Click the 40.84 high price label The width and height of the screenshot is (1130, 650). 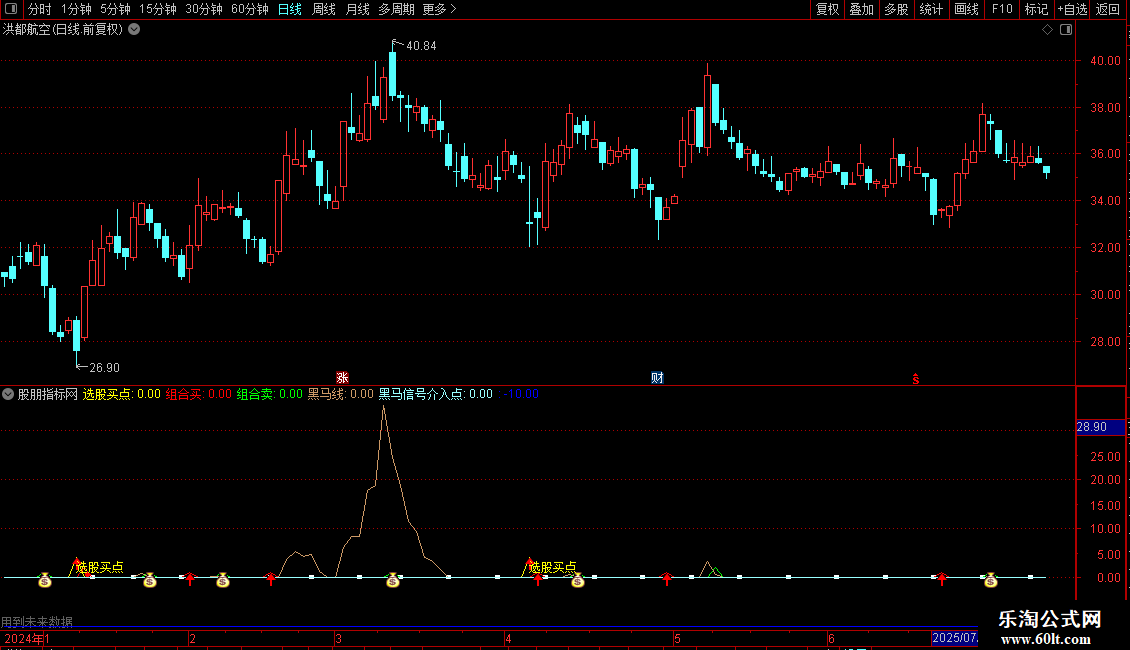click(x=422, y=46)
